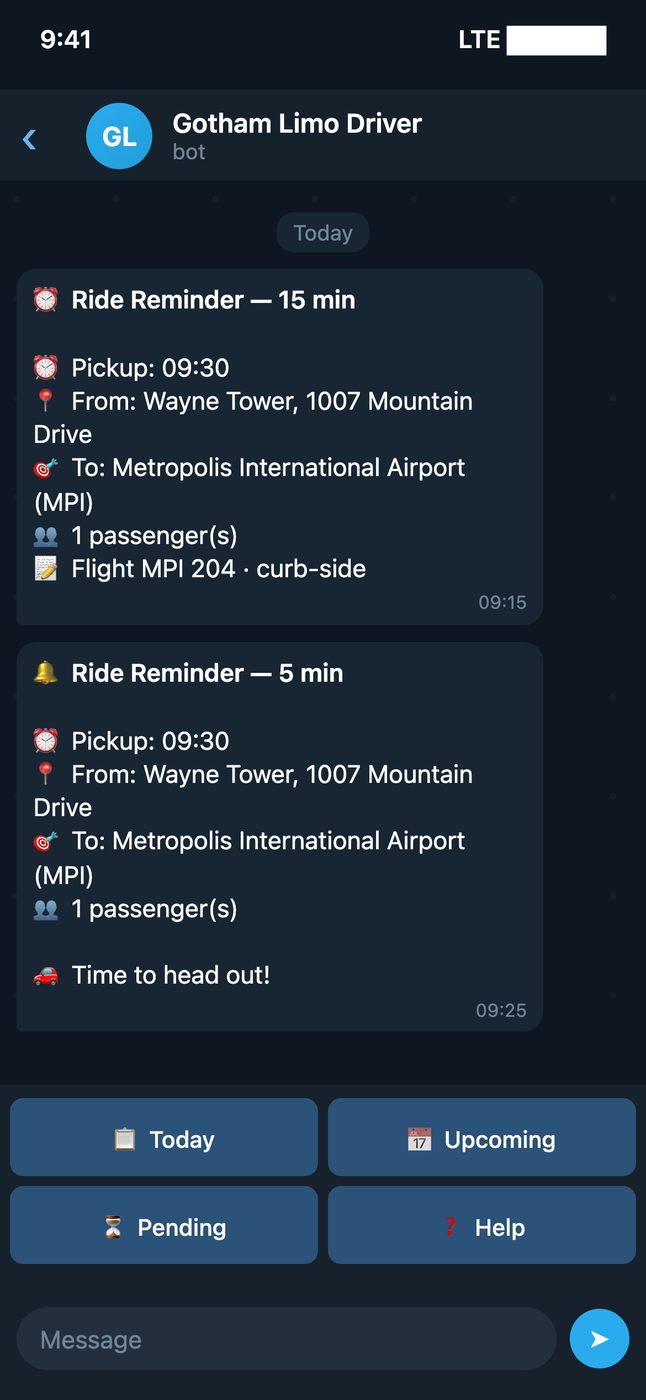Click pushpin icon in 5 min reminder
The width and height of the screenshot is (646, 1400).
pyautogui.click(x=45, y=774)
